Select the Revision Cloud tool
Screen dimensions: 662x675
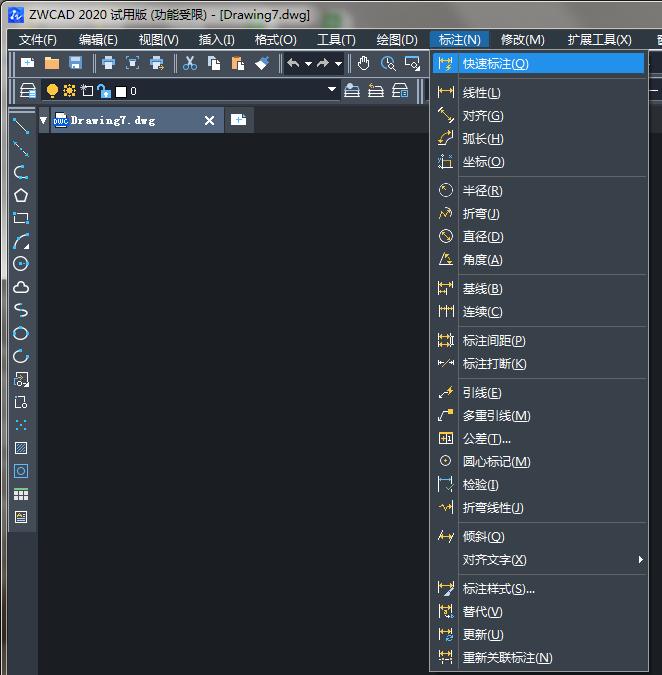pos(20,287)
